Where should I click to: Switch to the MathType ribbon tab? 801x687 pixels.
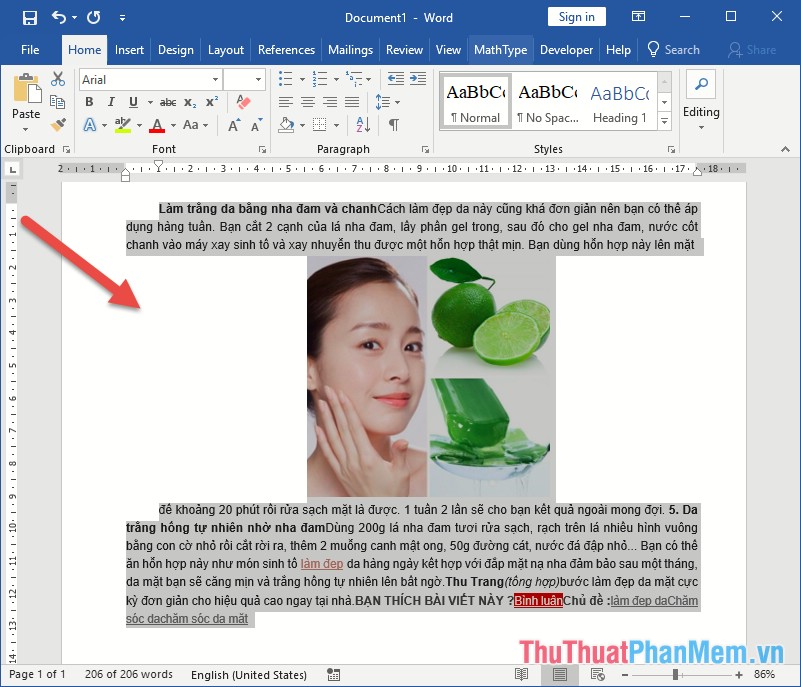tap(500, 49)
